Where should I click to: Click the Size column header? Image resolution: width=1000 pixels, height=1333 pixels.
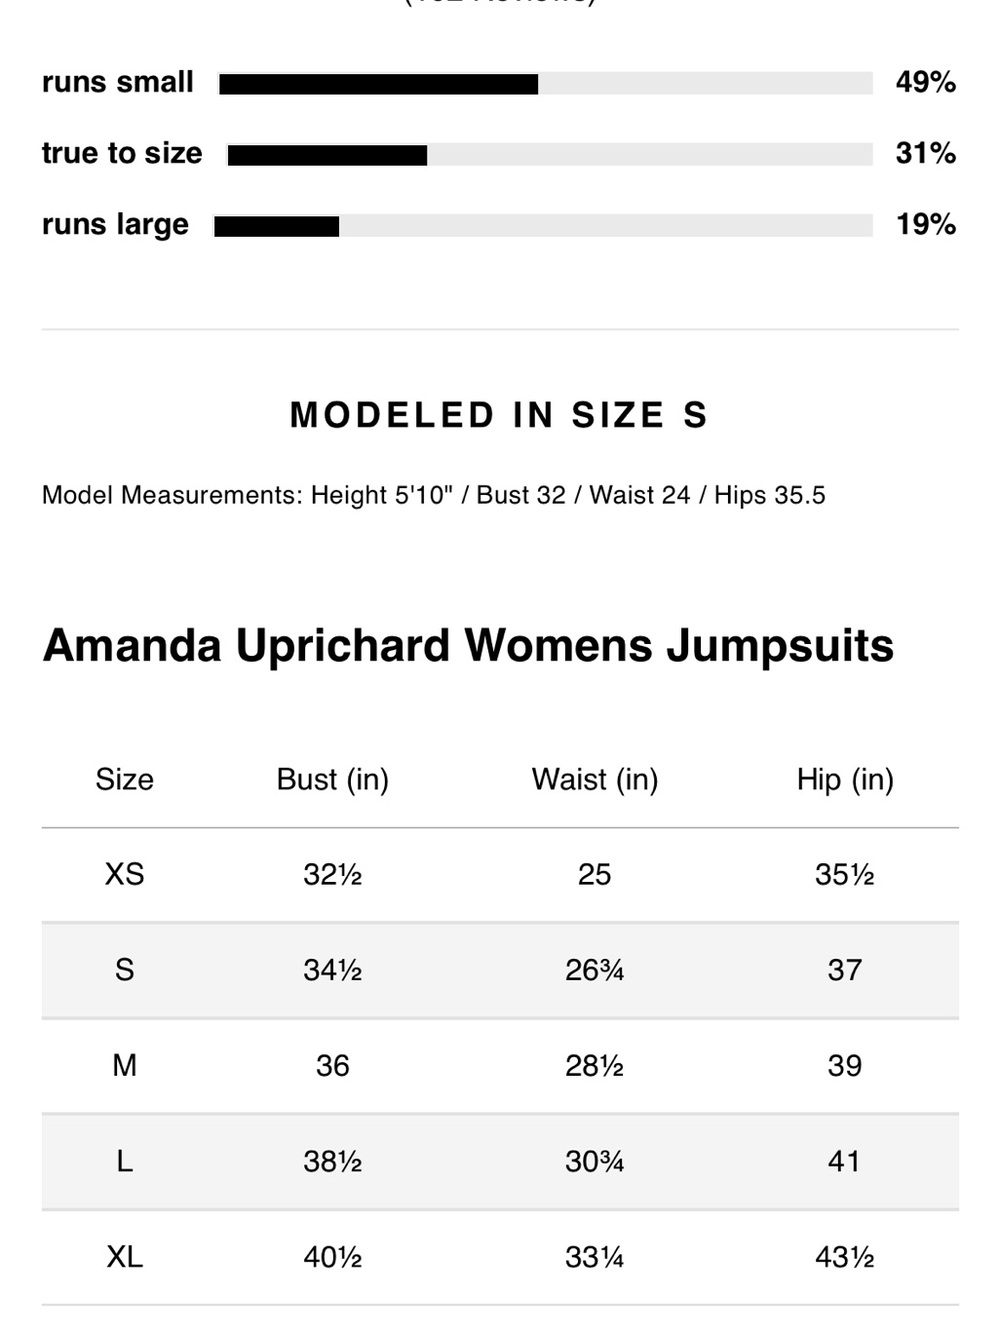(x=124, y=779)
